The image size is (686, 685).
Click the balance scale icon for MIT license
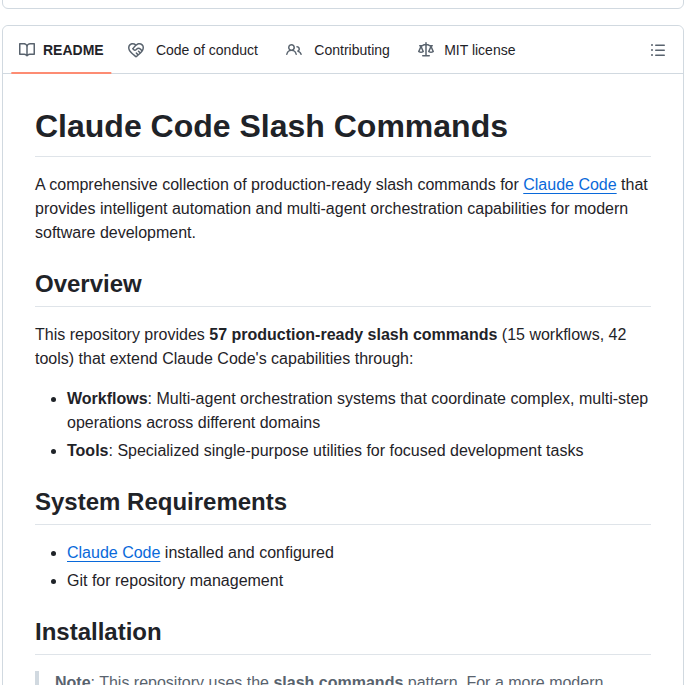click(426, 50)
